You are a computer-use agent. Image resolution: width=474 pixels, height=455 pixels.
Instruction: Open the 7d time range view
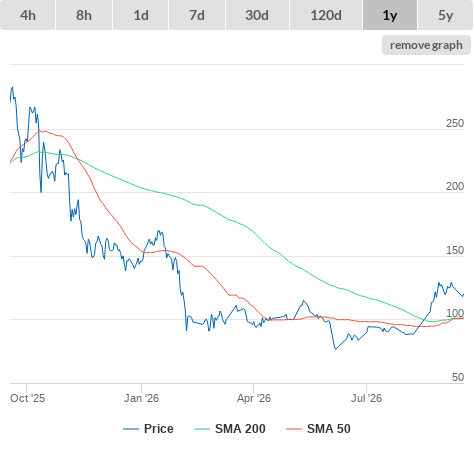(197, 15)
